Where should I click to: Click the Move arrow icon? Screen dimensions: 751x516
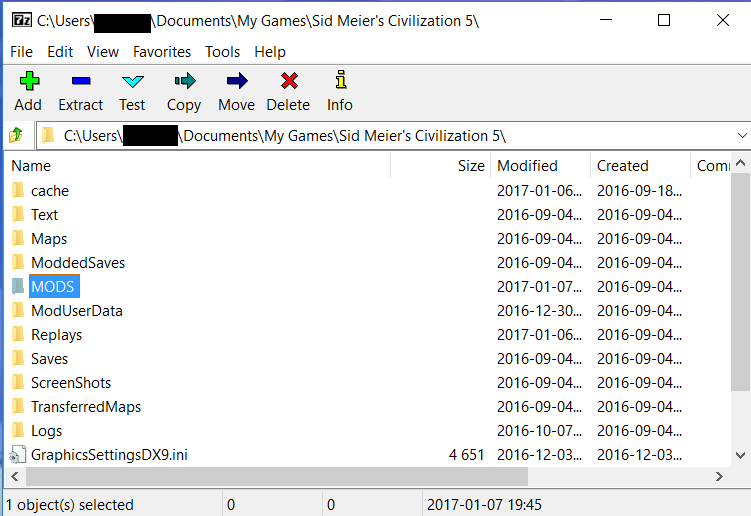tap(237, 81)
